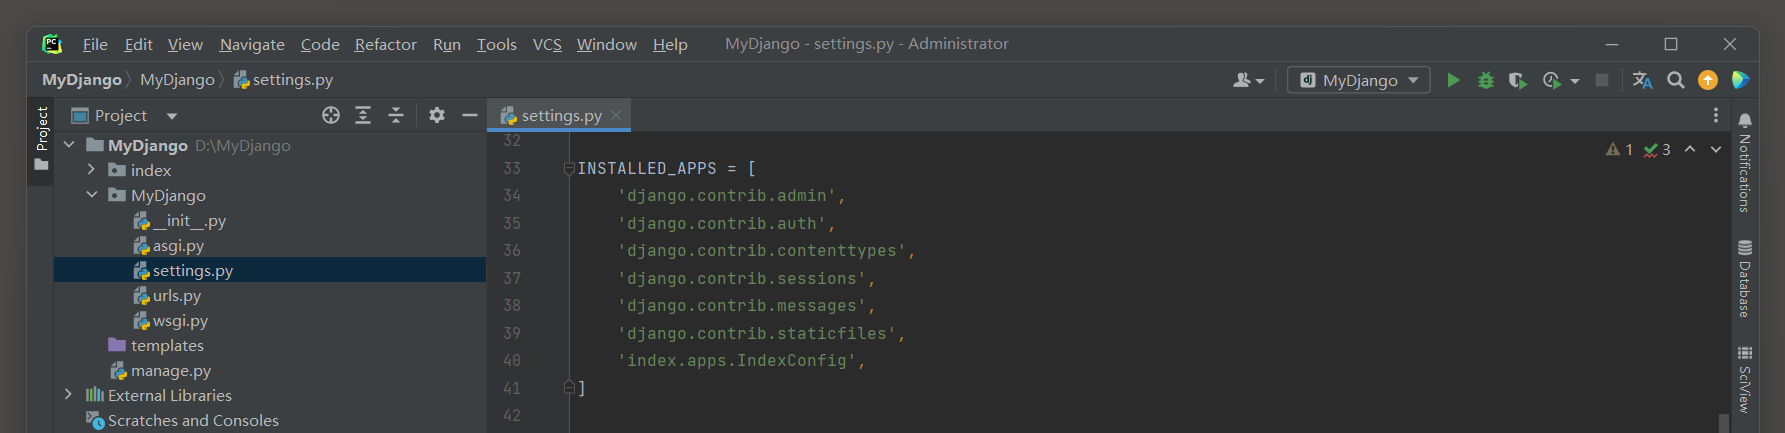The width and height of the screenshot is (1785, 433).
Task: Close the settings.py editor tab
Action: [x=616, y=115]
